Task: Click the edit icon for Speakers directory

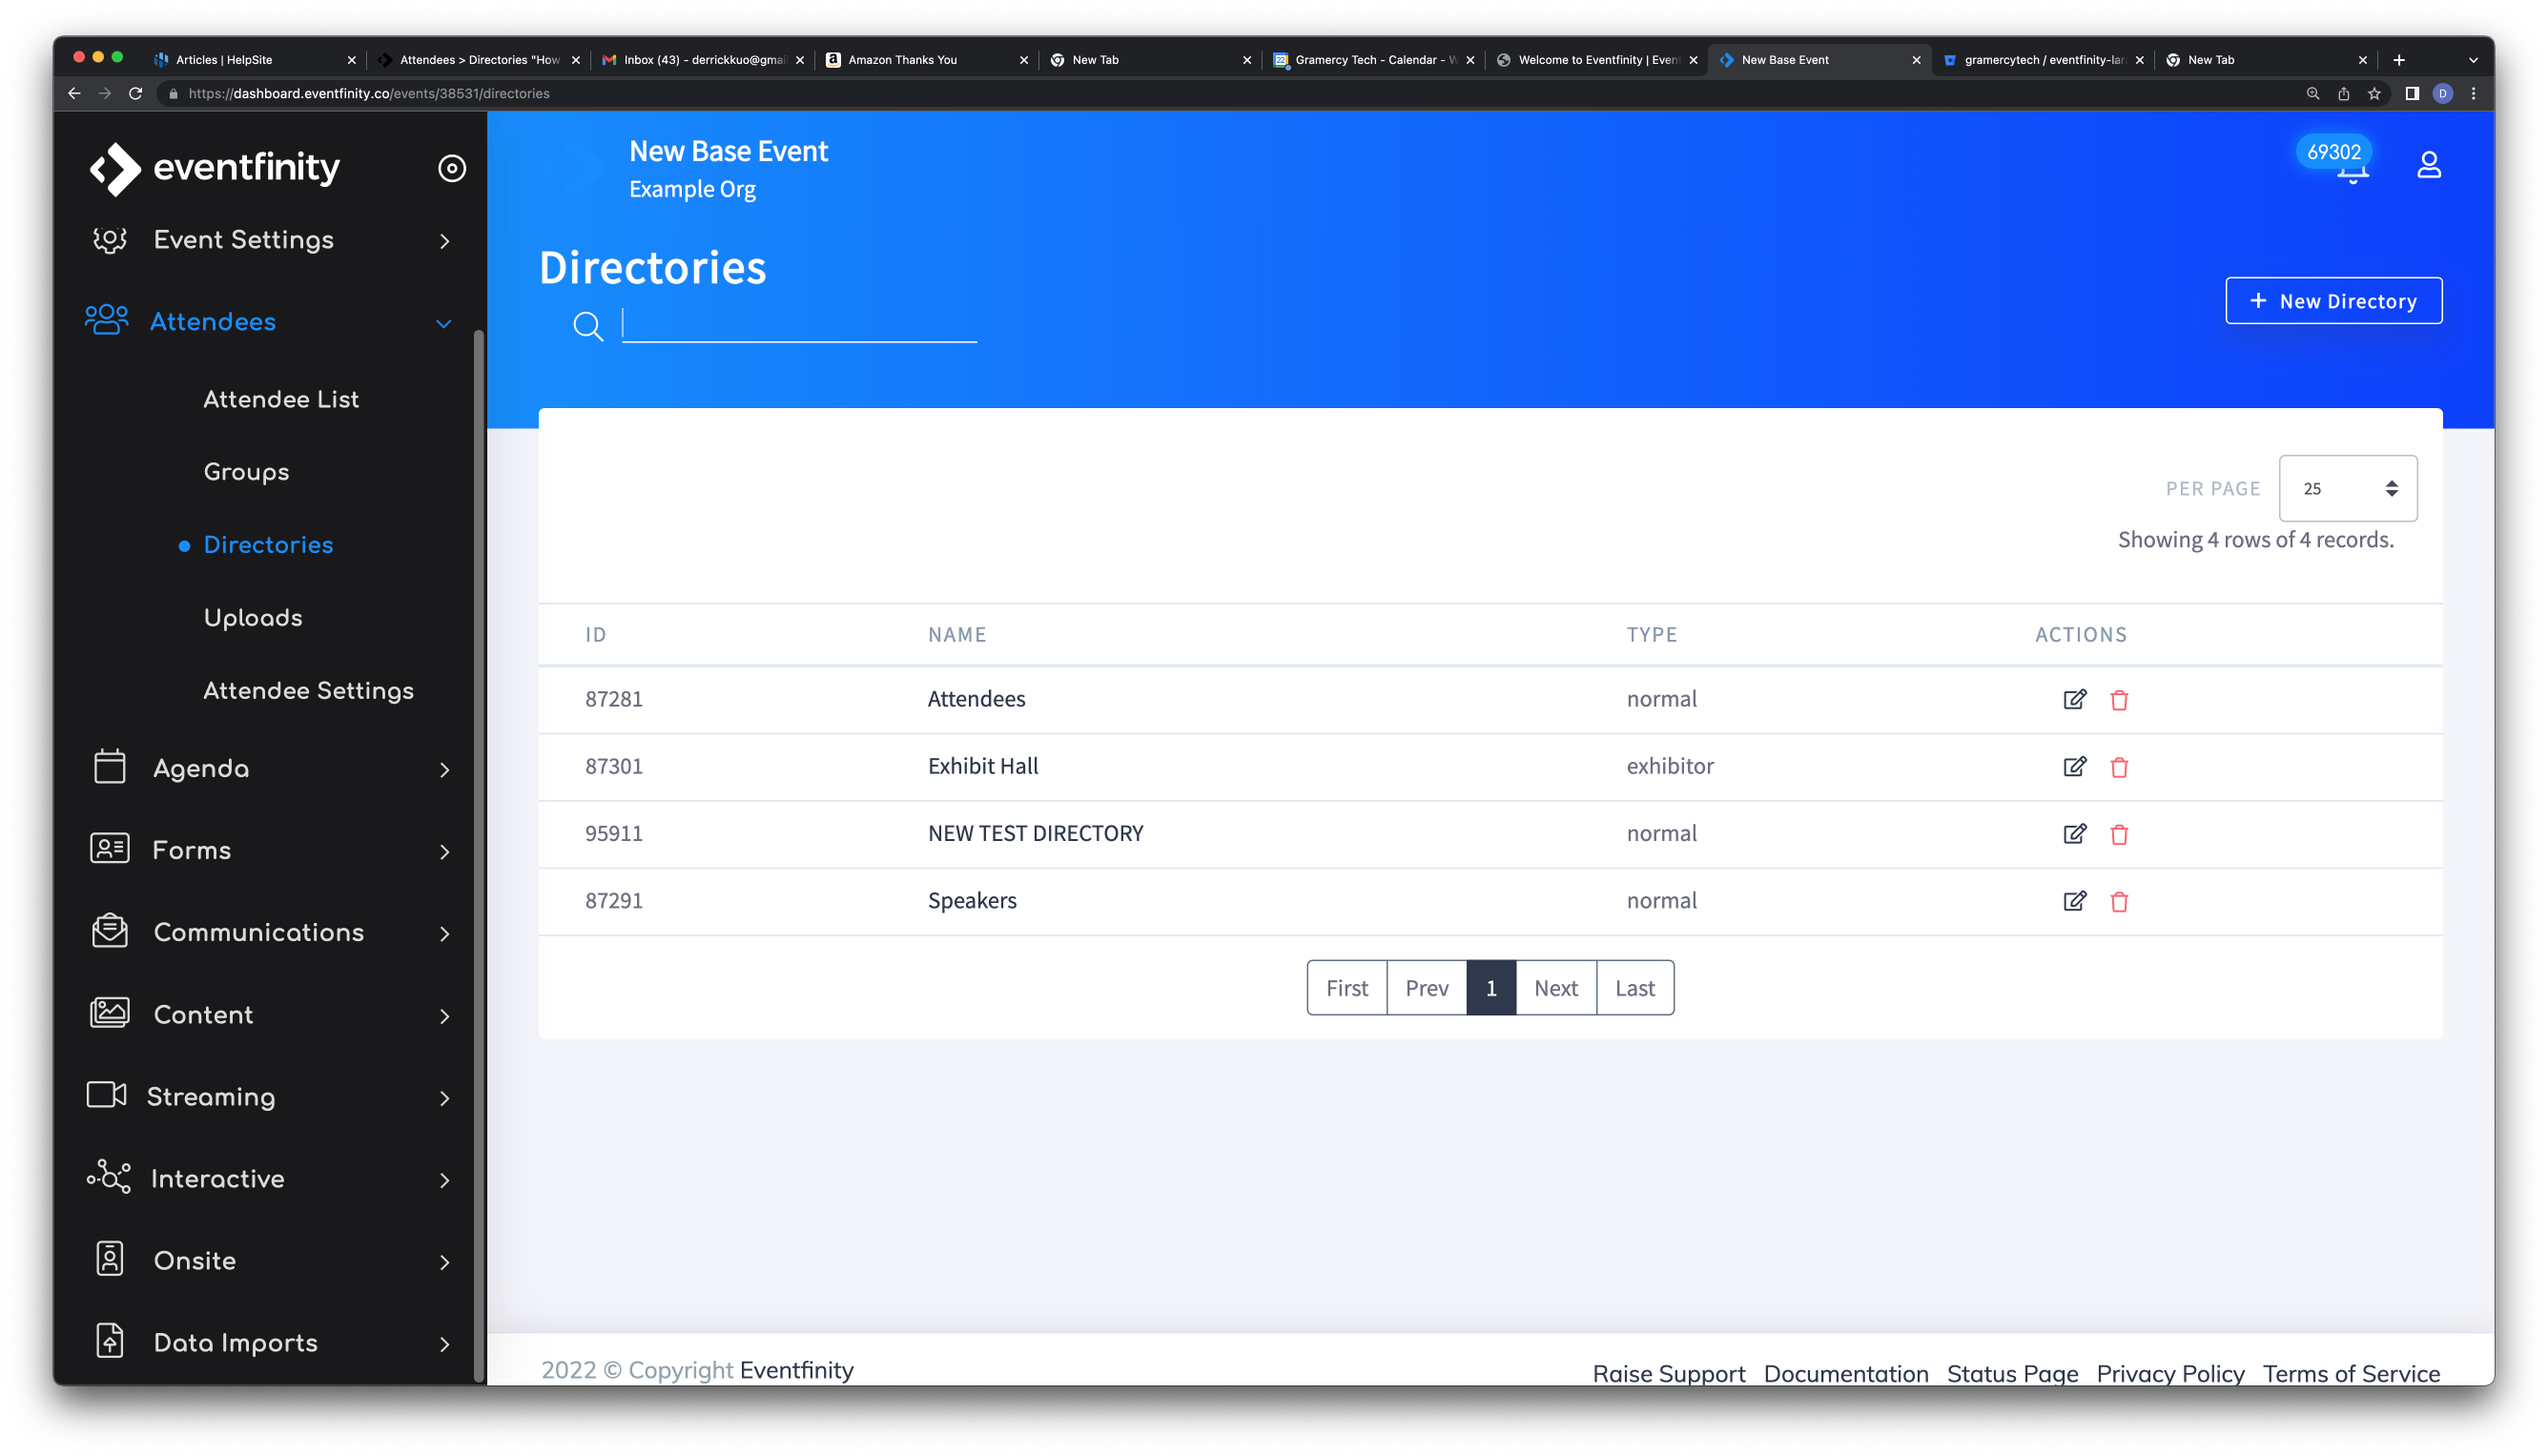Action: click(2074, 900)
